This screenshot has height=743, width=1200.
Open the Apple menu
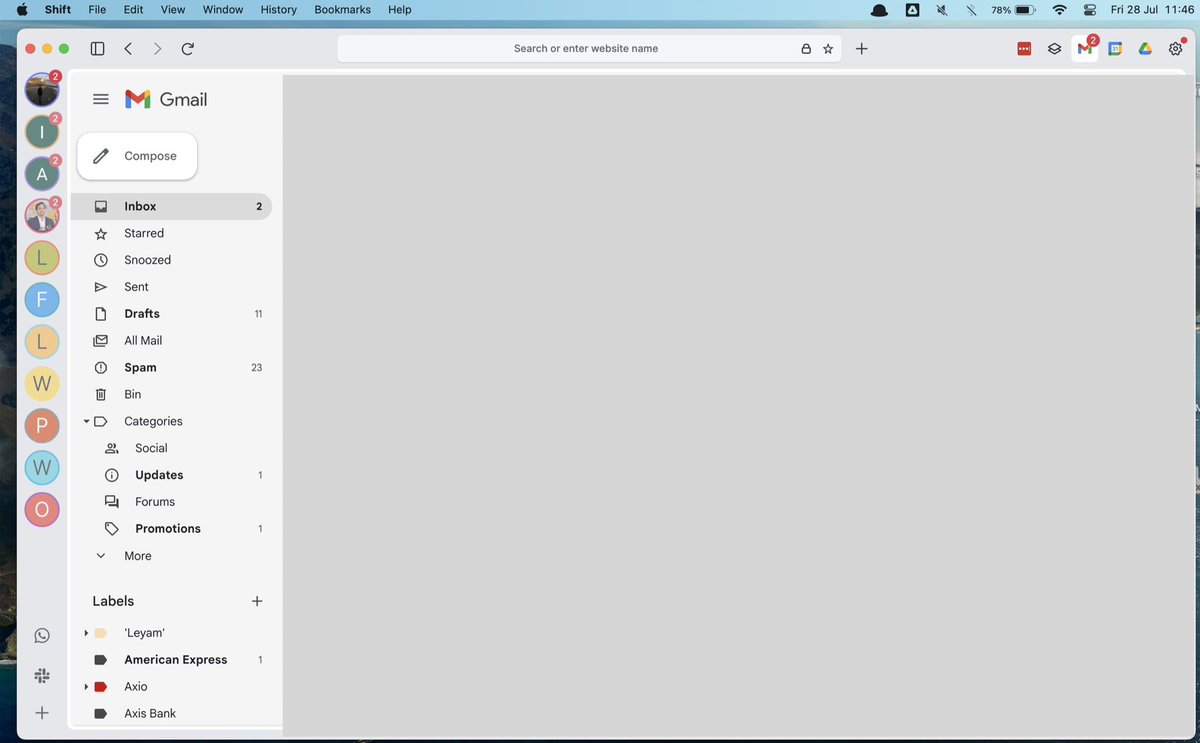click(x=22, y=9)
